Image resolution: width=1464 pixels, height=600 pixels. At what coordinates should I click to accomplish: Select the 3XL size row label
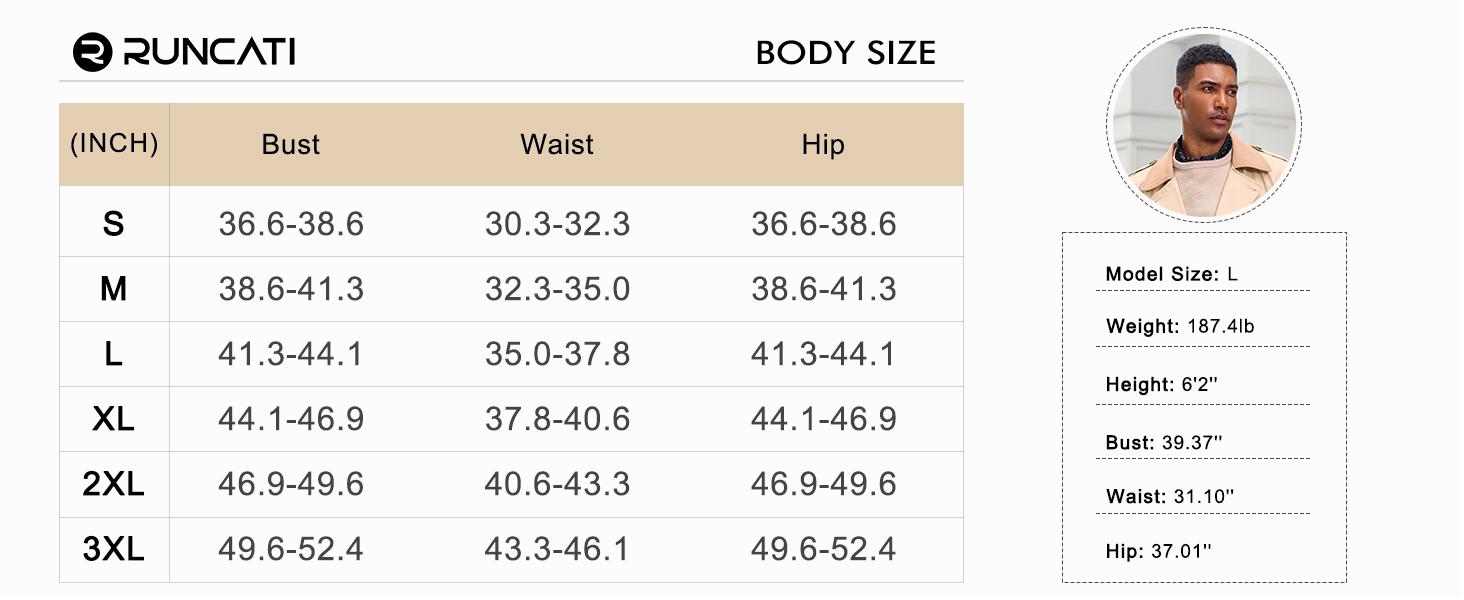113,549
